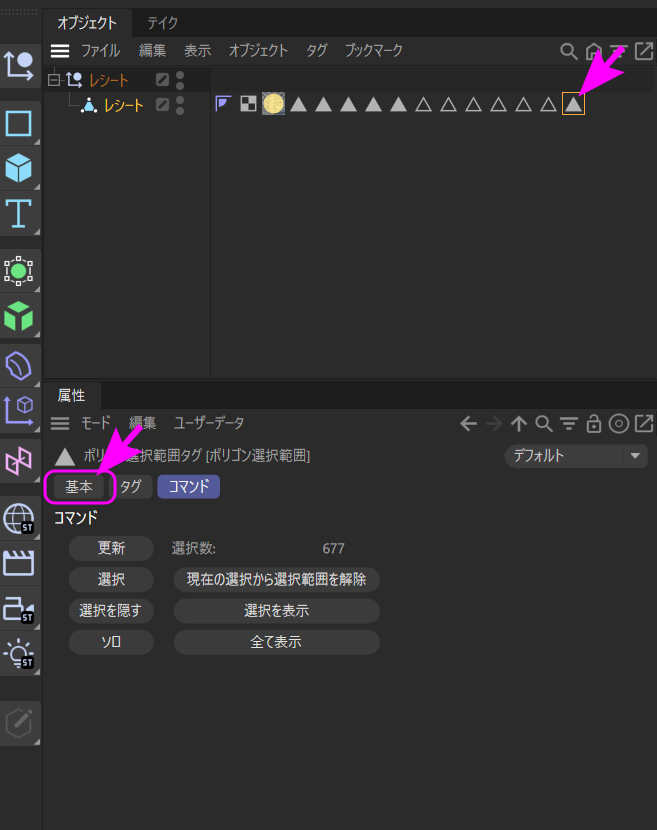Click the Light tool icon
The width and height of the screenshot is (657, 830).
tap(19, 655)
